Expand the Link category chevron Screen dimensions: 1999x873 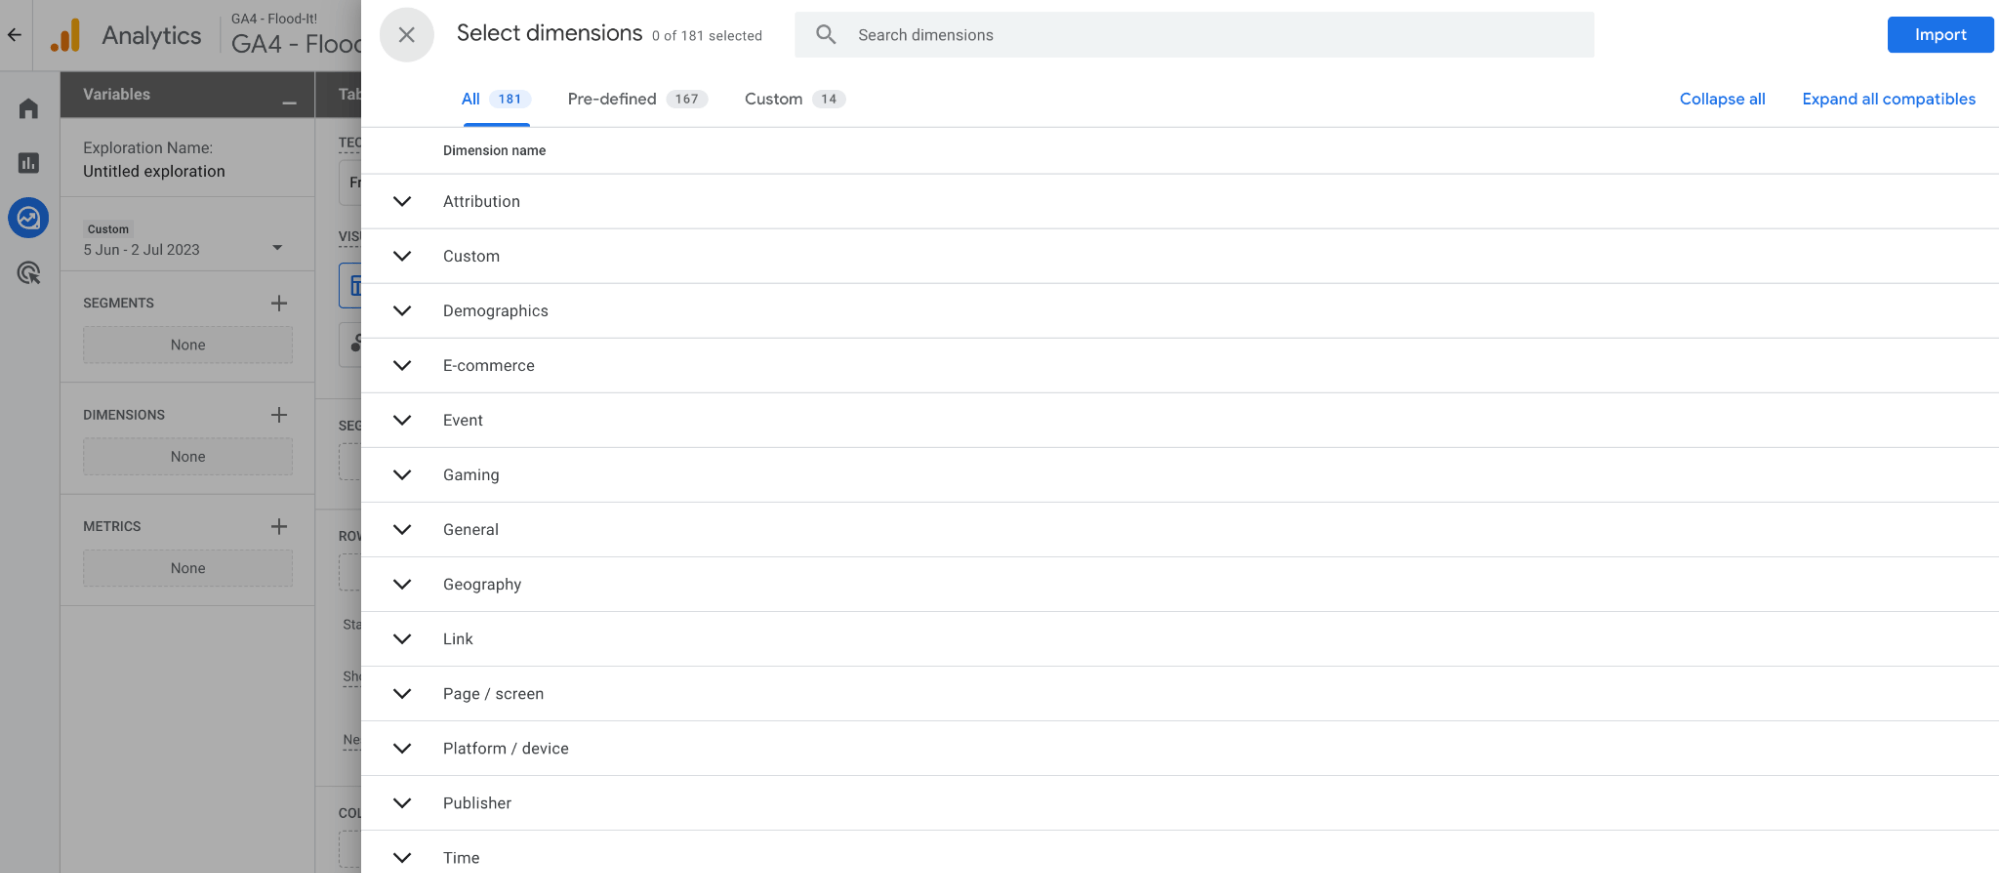402,639
